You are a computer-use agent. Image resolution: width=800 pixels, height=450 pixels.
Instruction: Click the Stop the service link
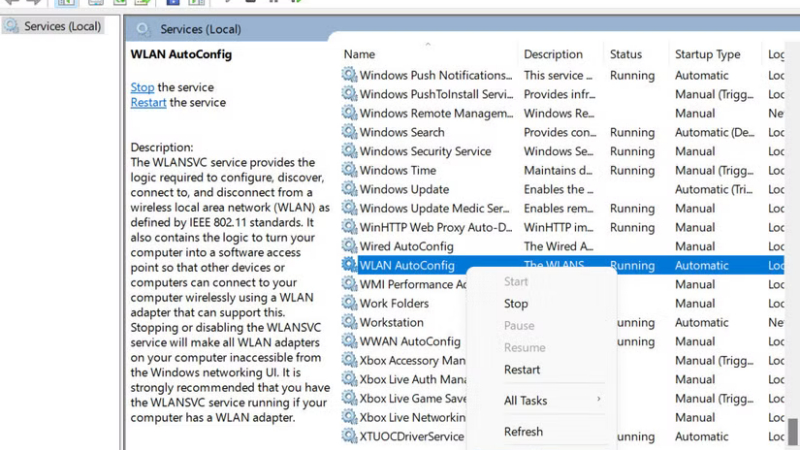coord(142,87)
